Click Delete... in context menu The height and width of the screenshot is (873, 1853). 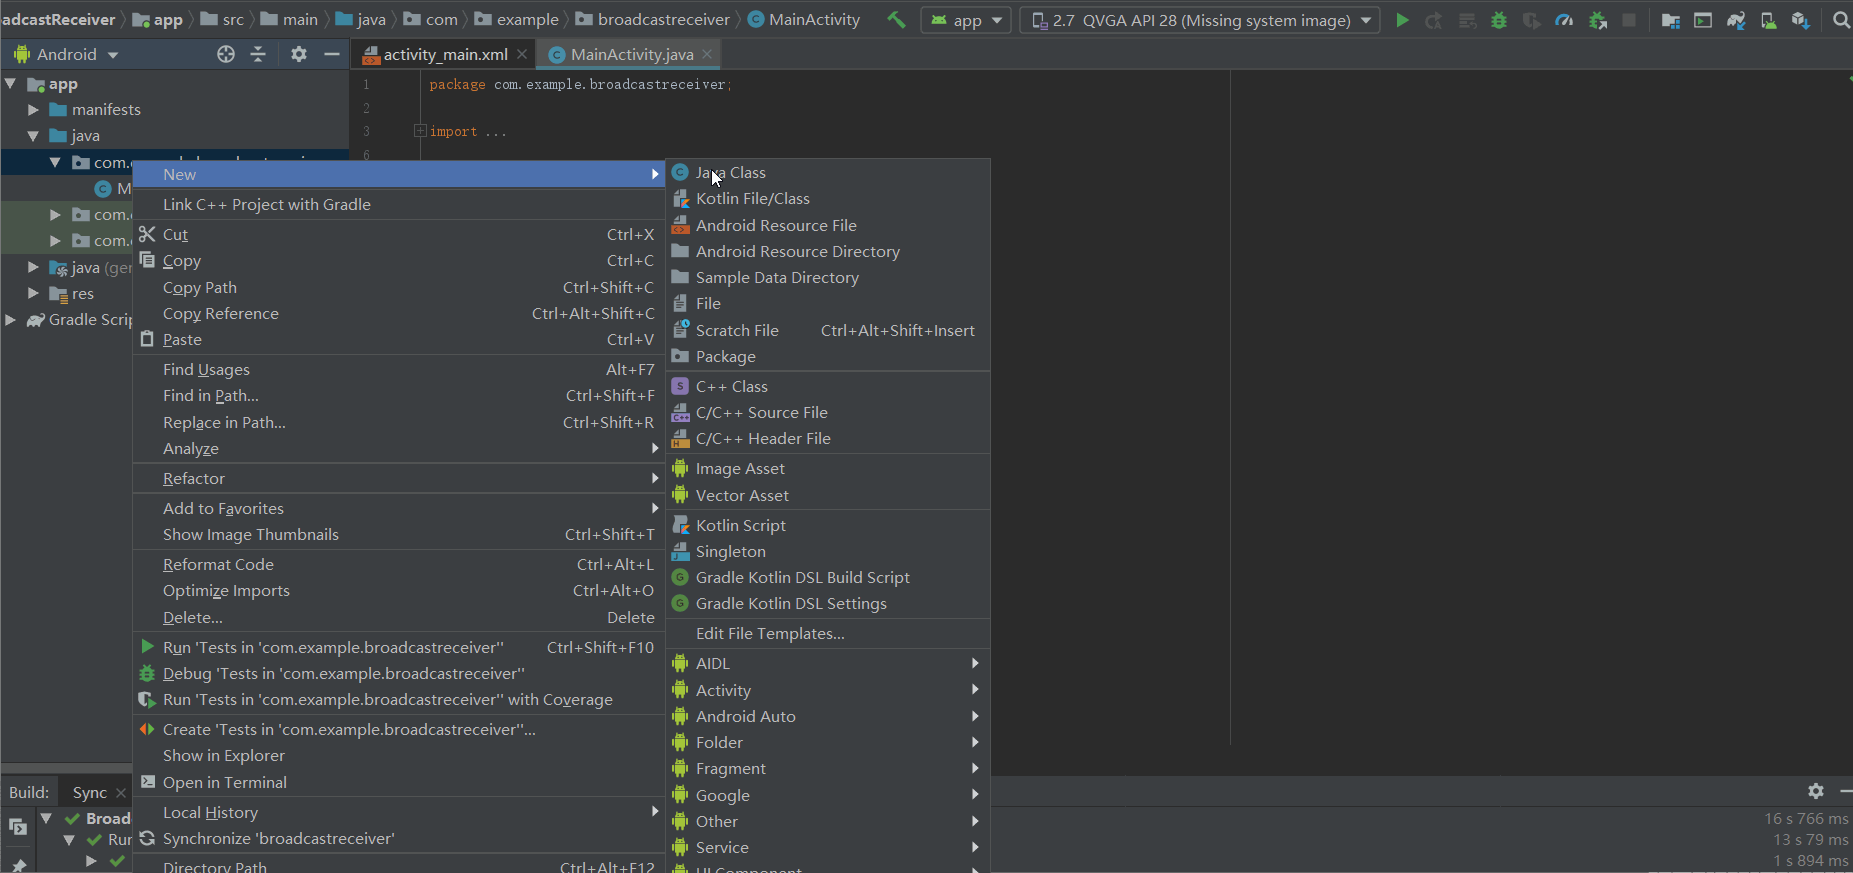click(399, 617)
